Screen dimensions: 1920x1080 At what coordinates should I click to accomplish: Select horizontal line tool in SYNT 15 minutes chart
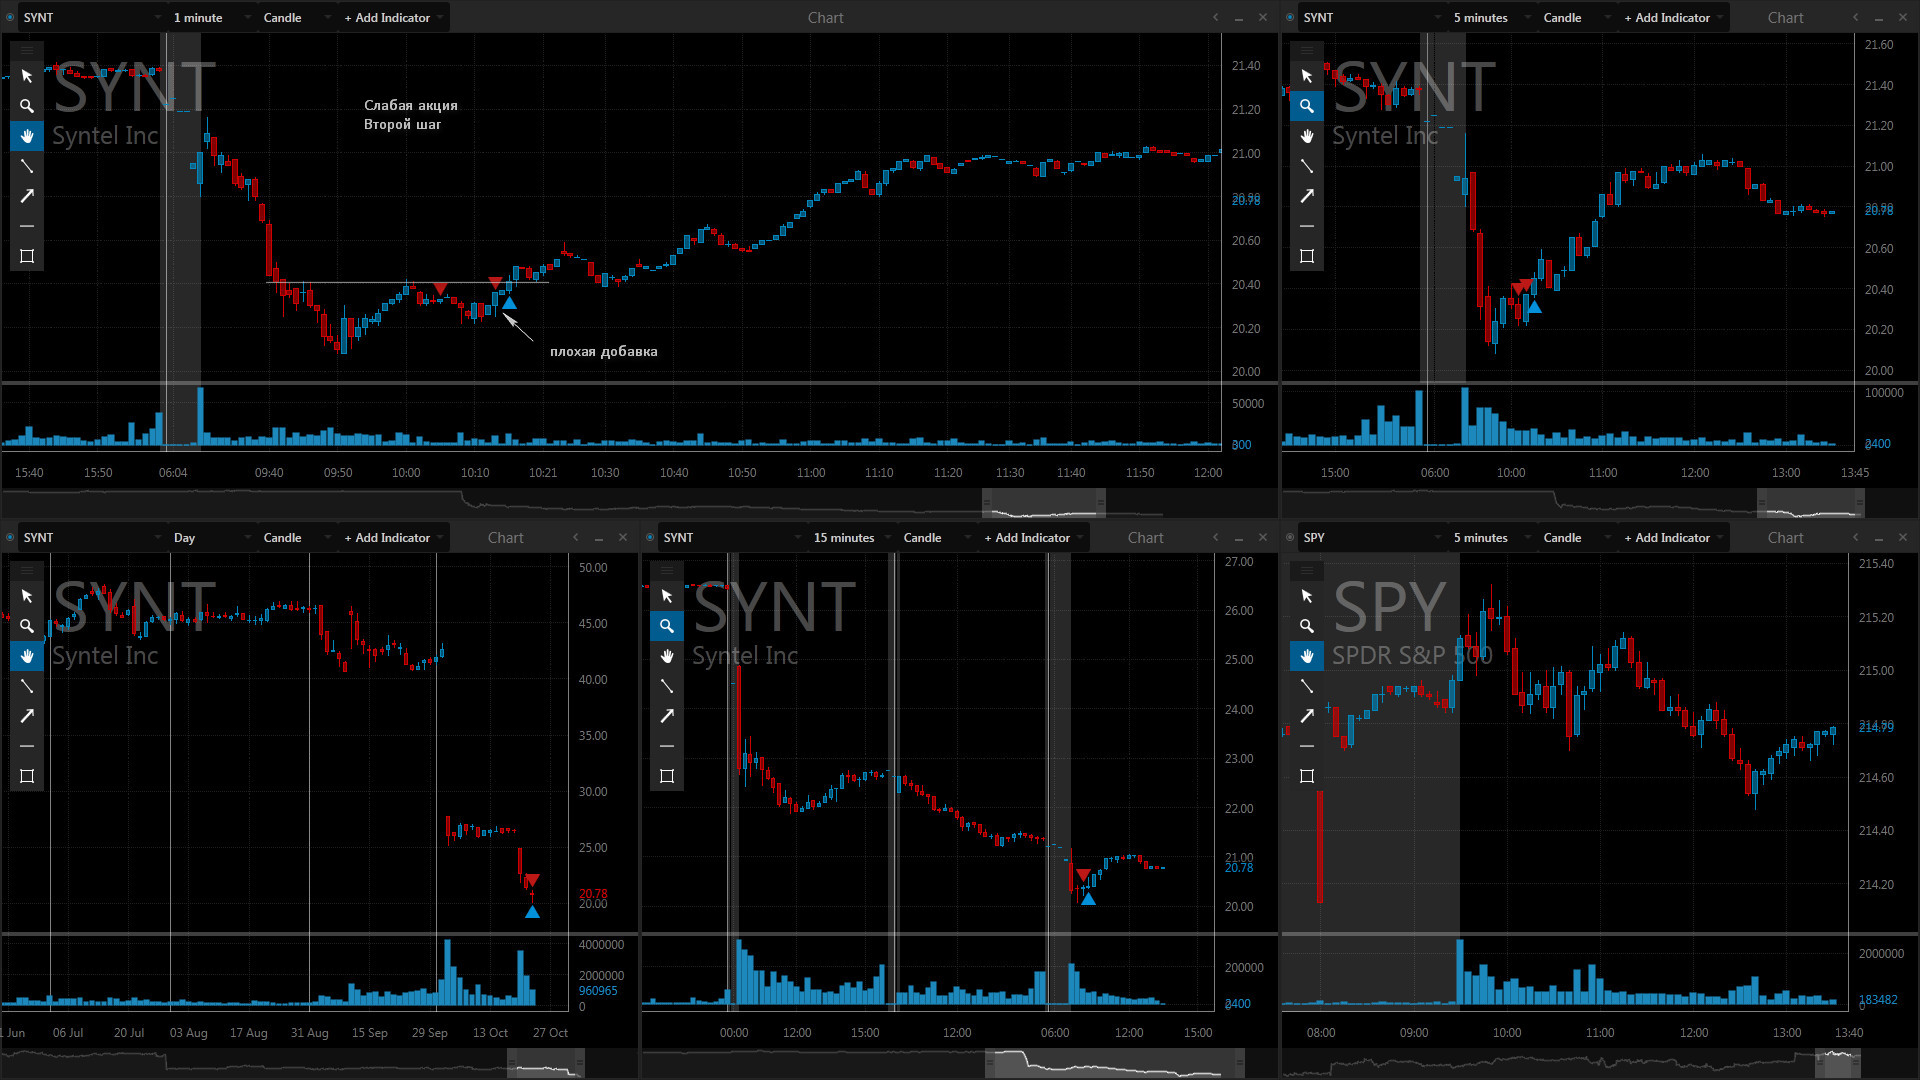tap(667, 746)
